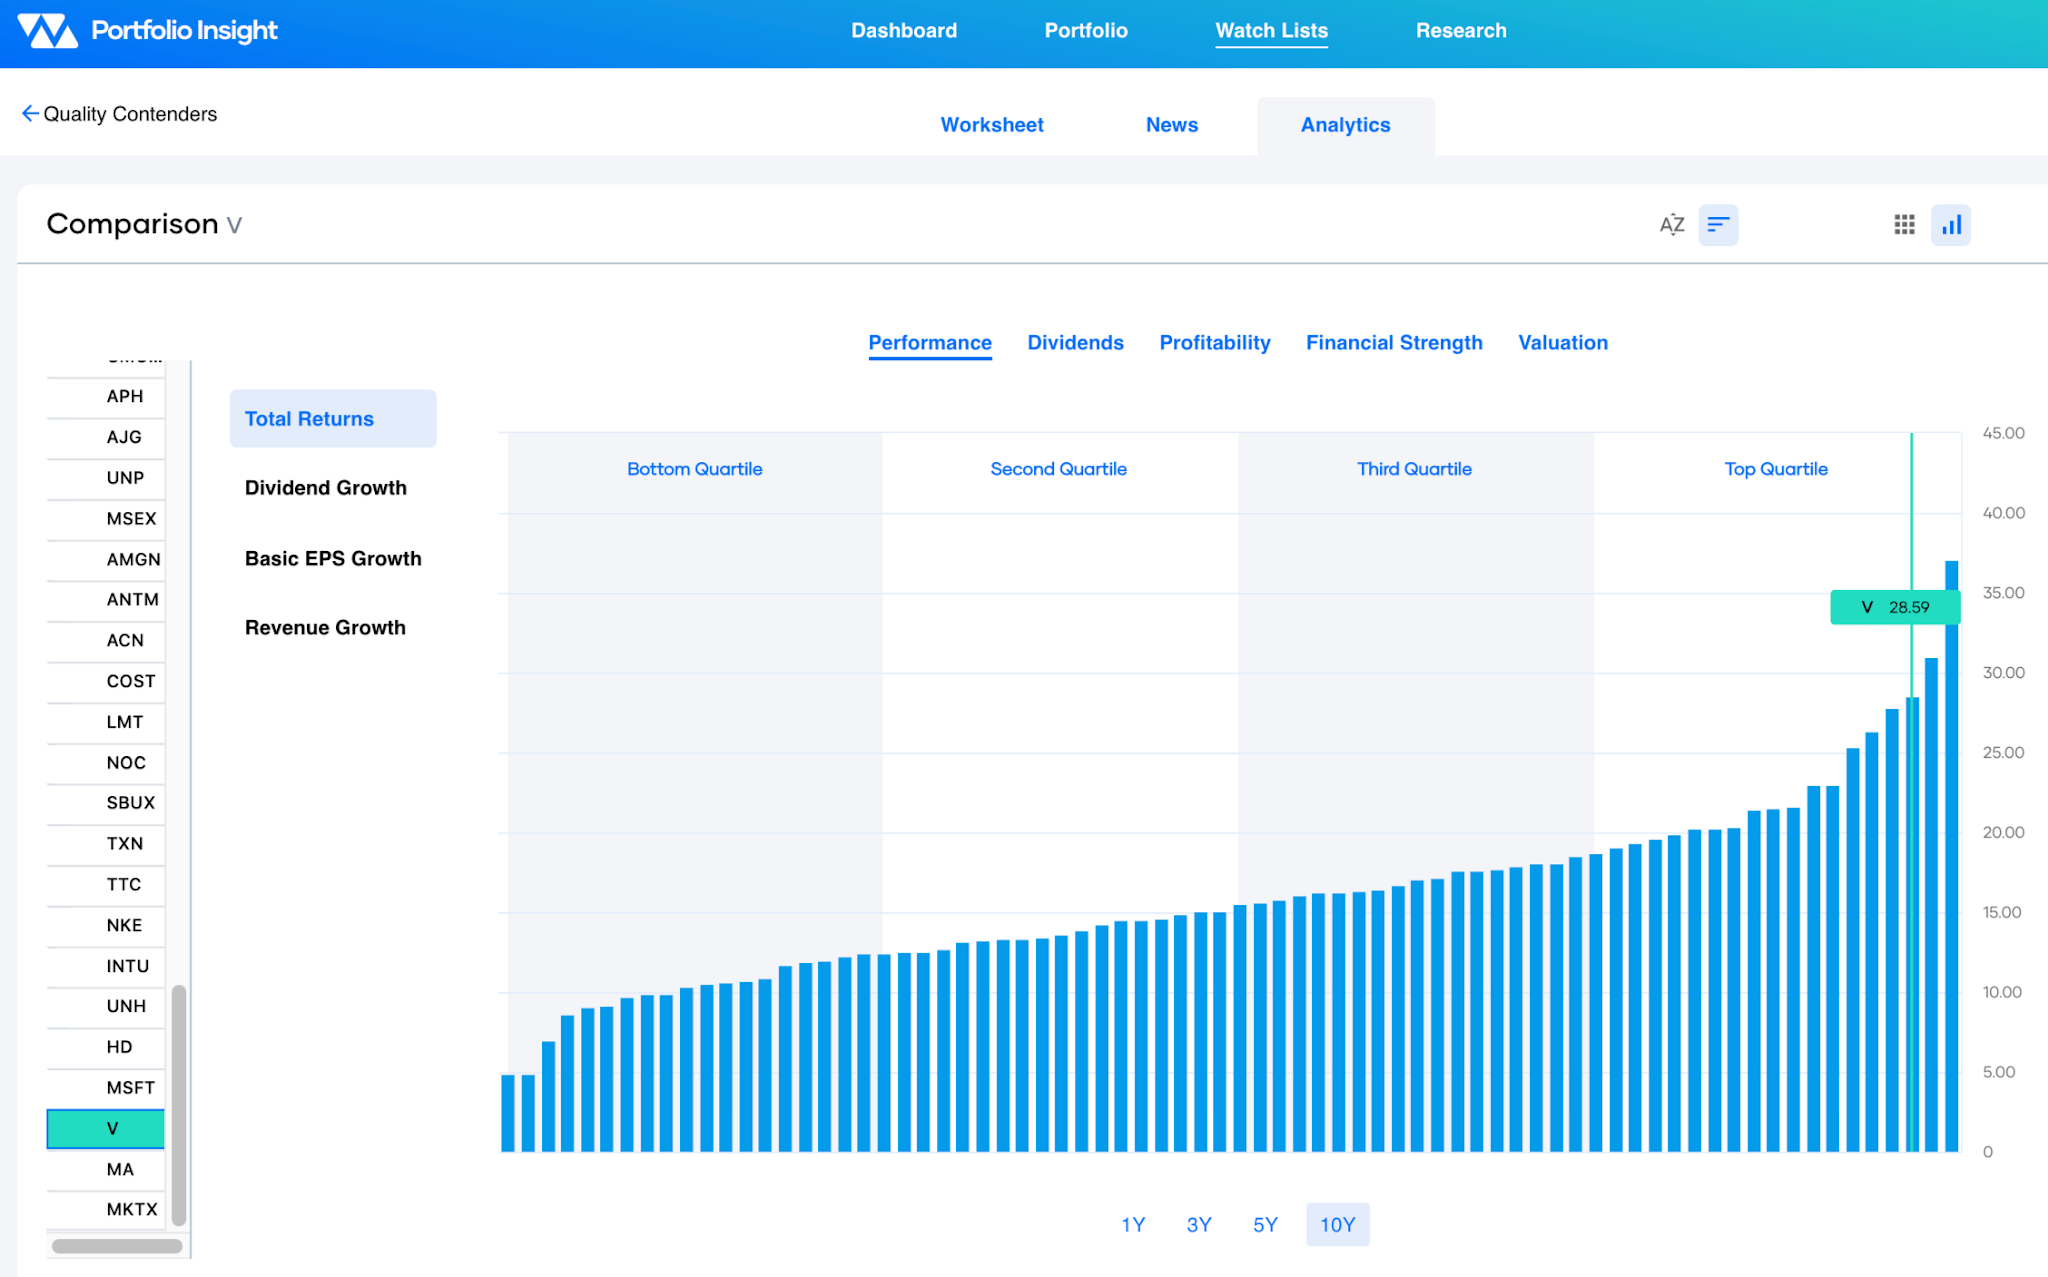Sort the comparison by value using the sort icon
This screenshot has width=2048, height=1277.
point(1718,225)
